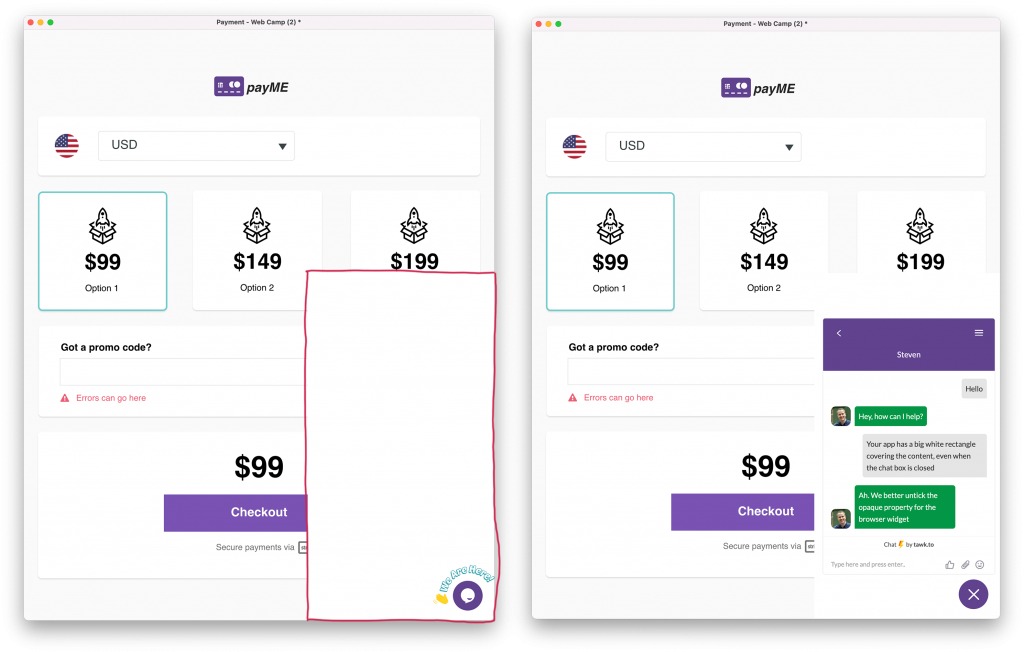Image resolution: width=1024 pixels, height=652 pixels.
Task: Click the paperclip attachment icon in chat
Action: pyautogui.click(x=965, y=564)
